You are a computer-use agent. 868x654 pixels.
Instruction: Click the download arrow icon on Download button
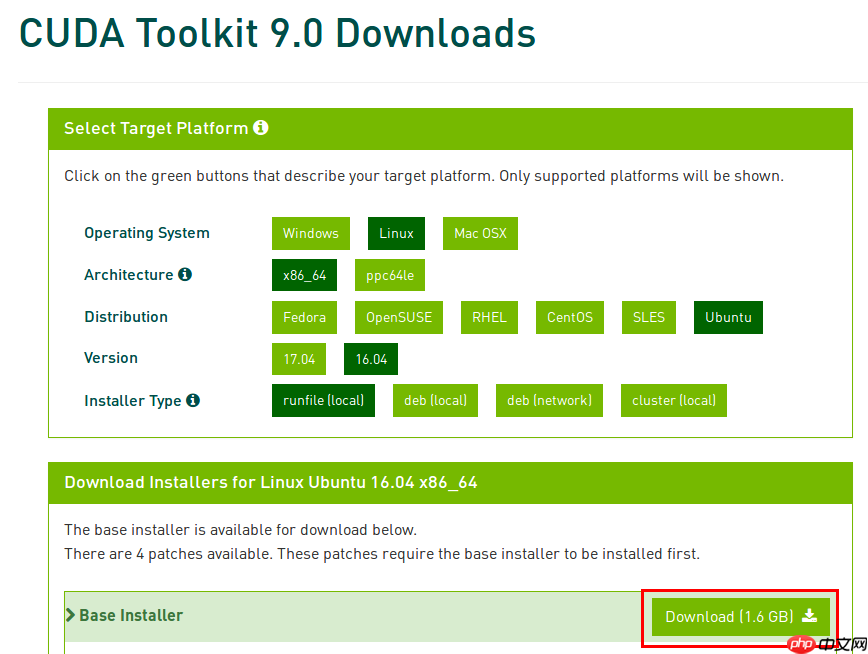(x=809, y=616)
